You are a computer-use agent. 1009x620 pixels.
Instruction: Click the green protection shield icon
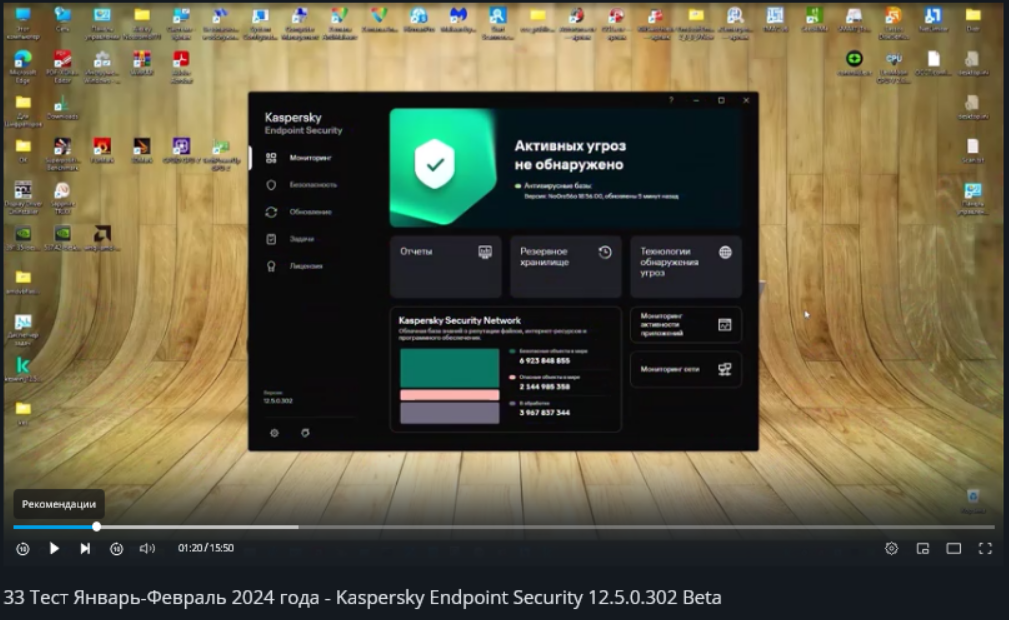[x=435, y=164]
